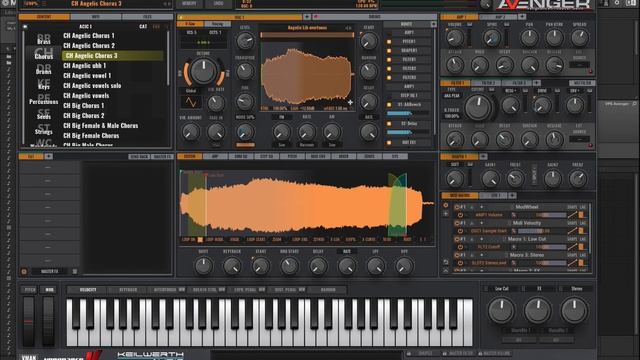Click the list icon beside bottom Master FX
The width and height of the screenshot is (640, 360).
point(75,271)
